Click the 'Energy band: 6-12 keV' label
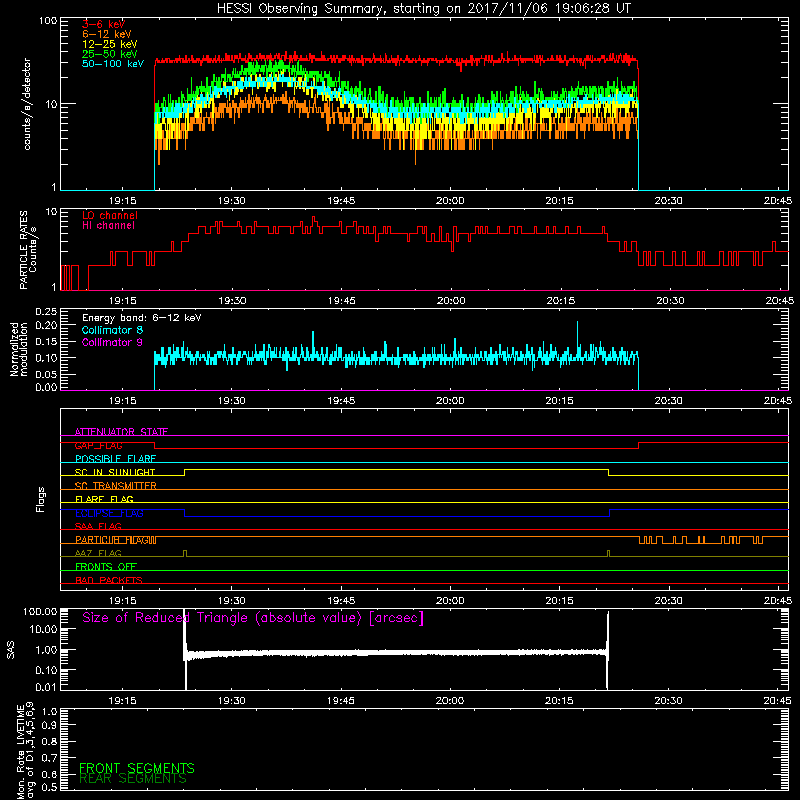Viewport: 800px width, 800px height. point(142,318)
